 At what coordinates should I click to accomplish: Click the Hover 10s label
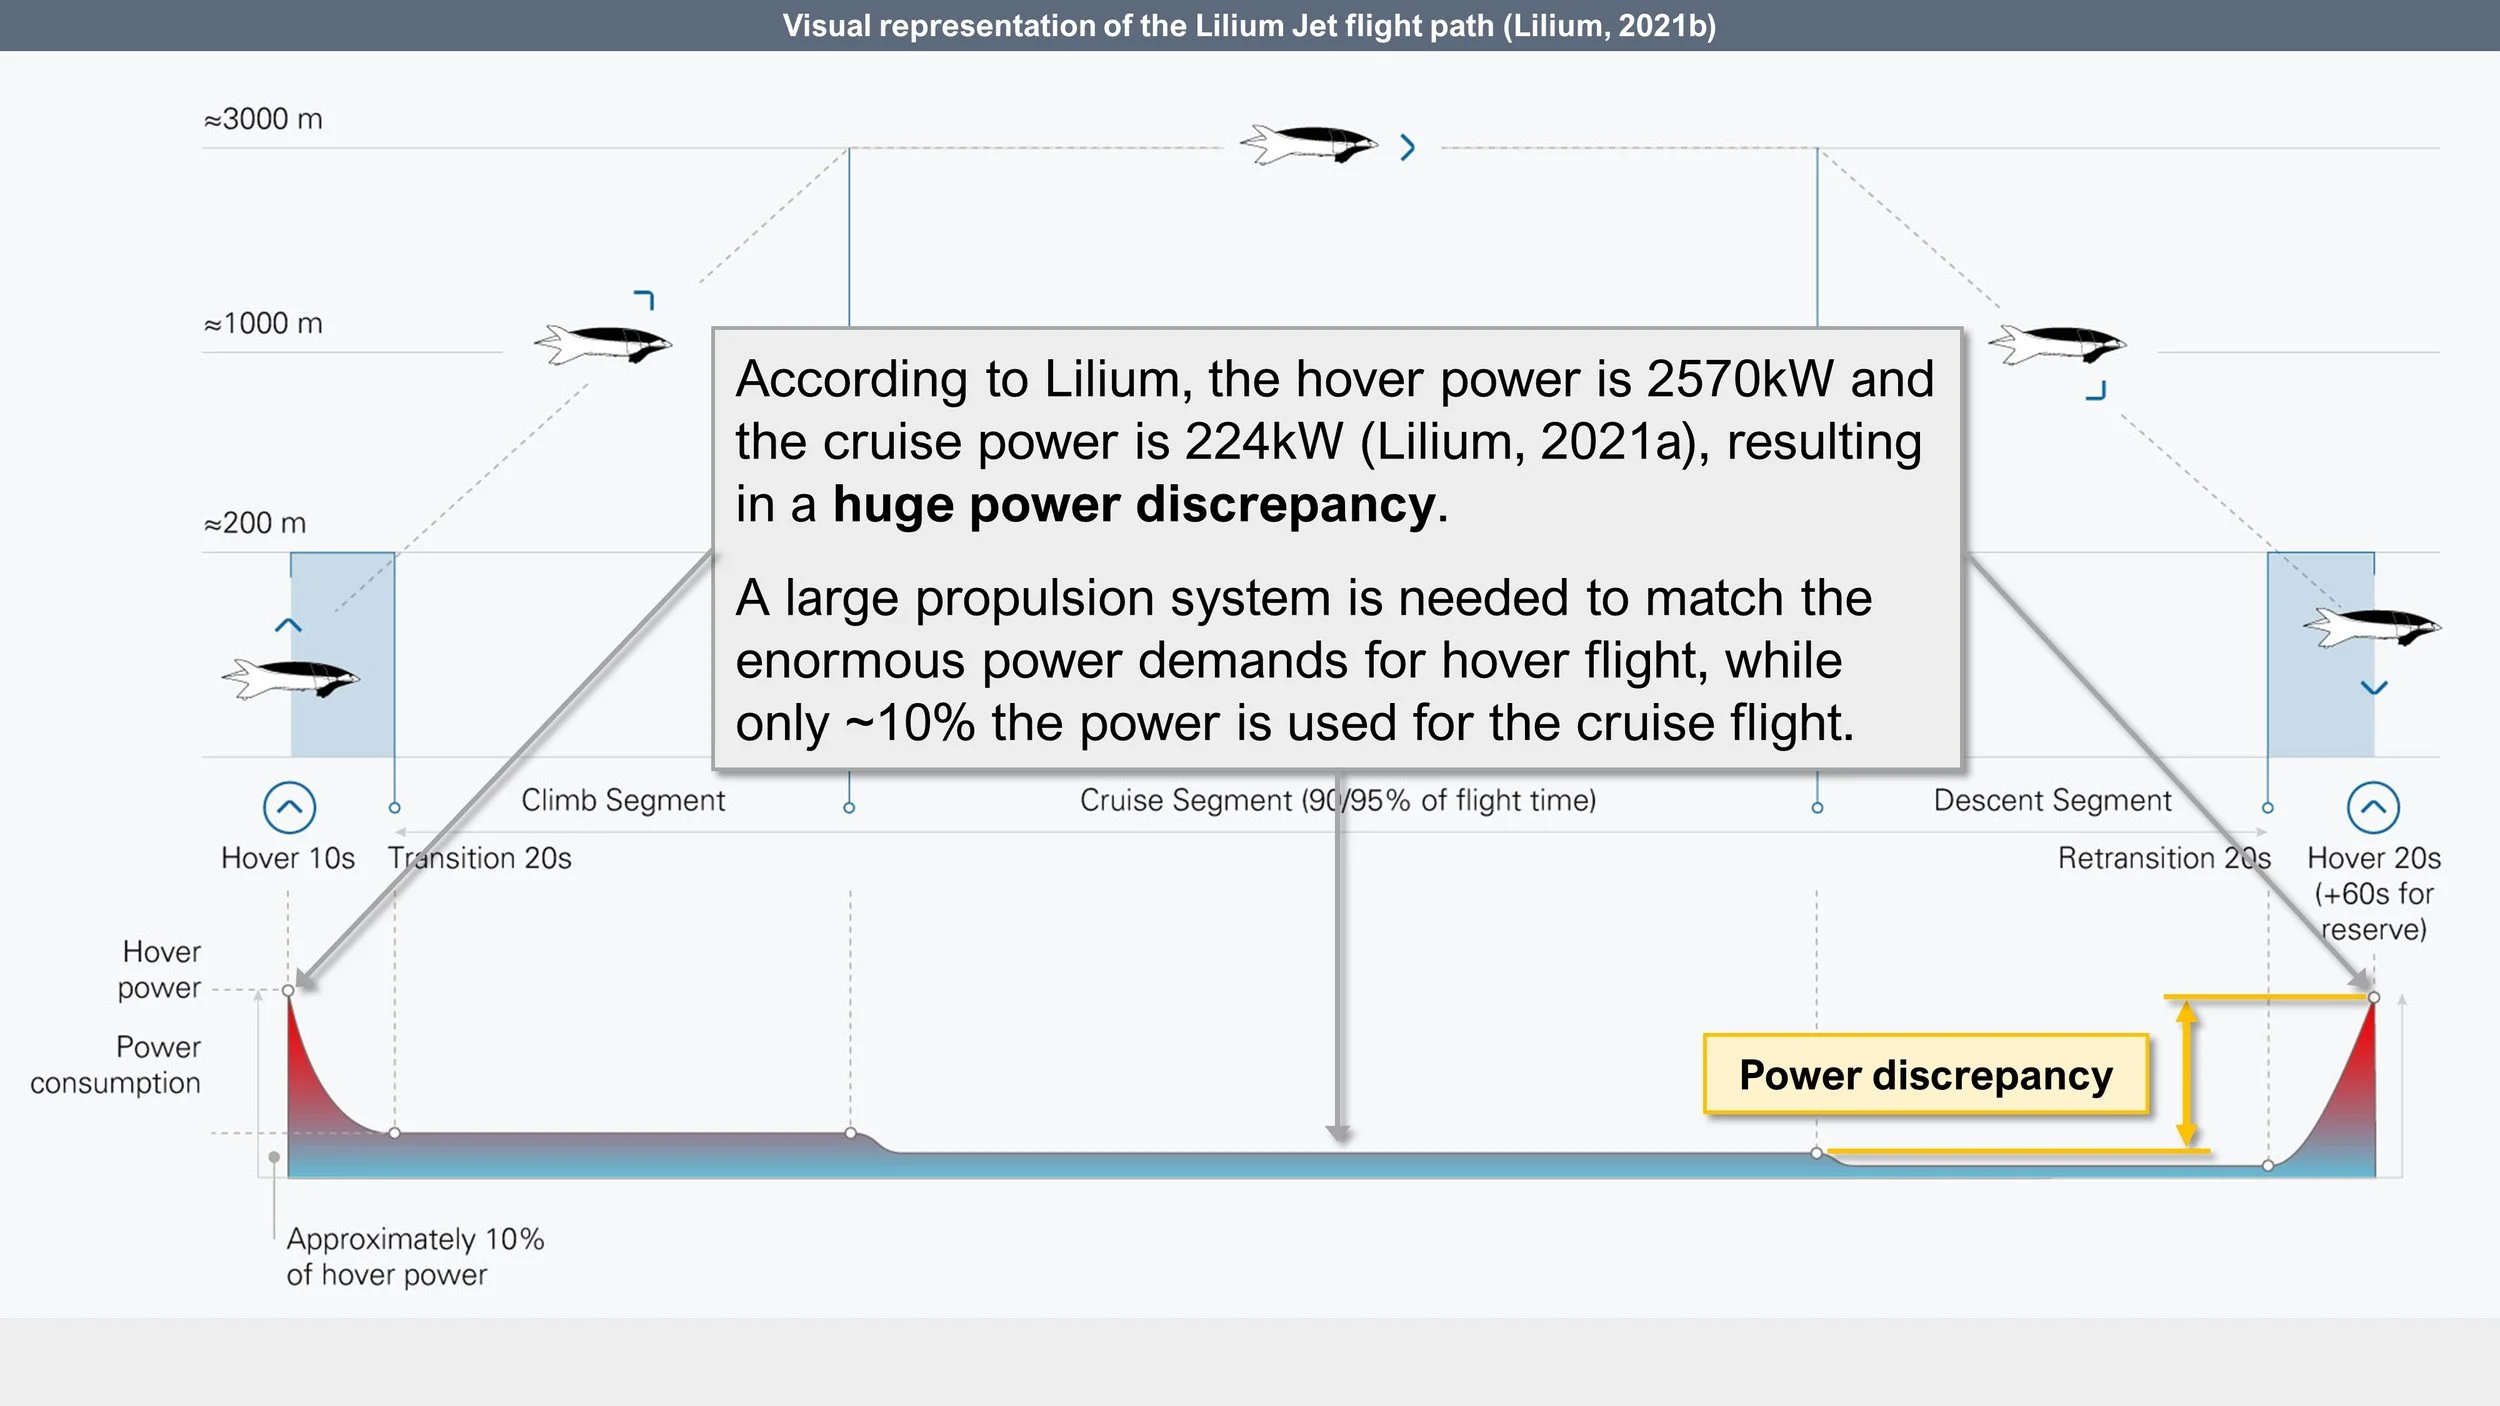pyautogui.click(x=288, y=858)
